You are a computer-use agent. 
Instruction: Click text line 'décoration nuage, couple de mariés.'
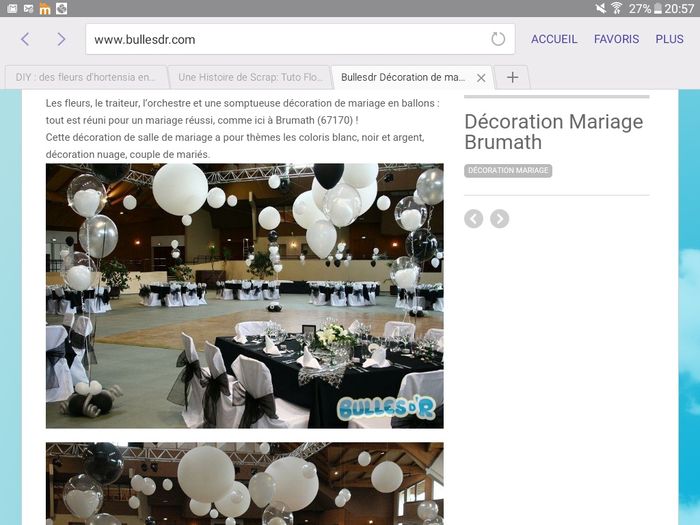tap(128, 154)
